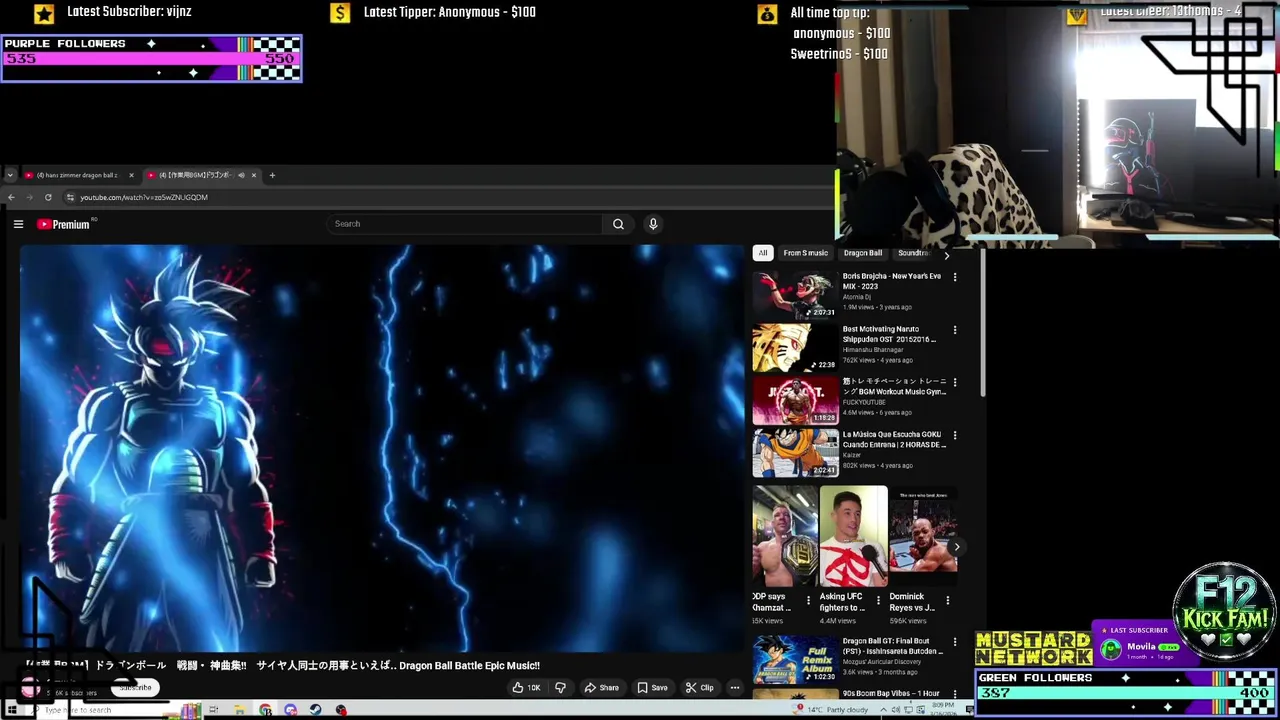The image size is (1280, 720).
Task: Open menu for Boris Brejcha video
Action: coord(955,277)
